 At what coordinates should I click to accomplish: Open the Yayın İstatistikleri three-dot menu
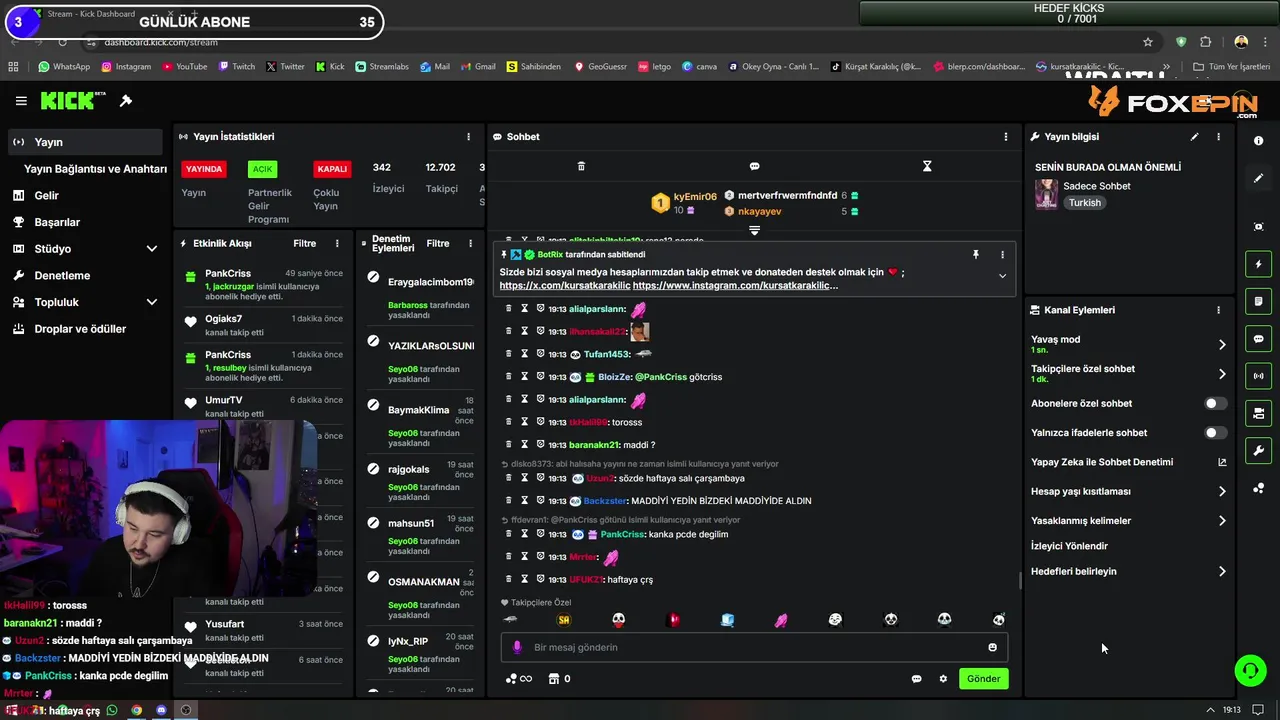point(468,137)
